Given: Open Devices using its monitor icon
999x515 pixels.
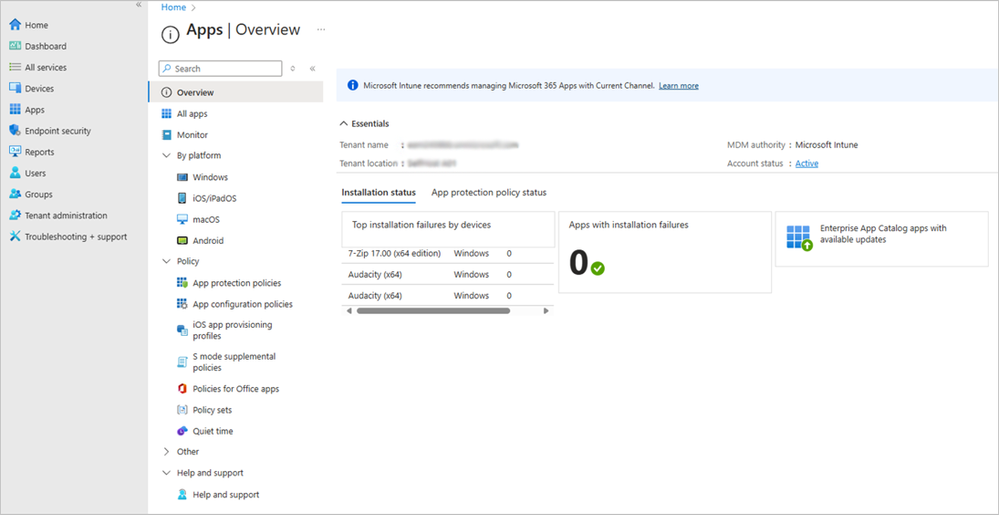Looking at the screenshot, I should tap(15, 89).
